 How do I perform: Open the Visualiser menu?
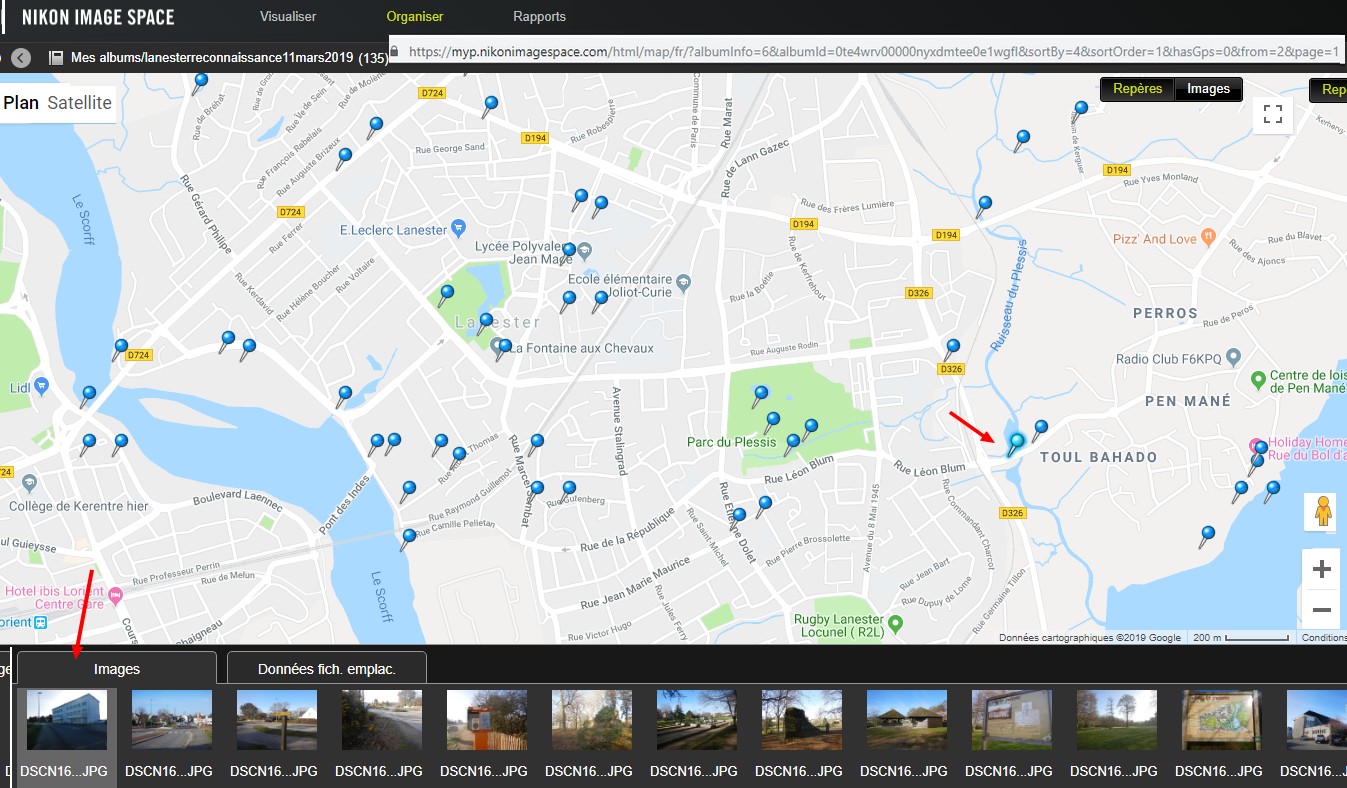click(288, 17)
